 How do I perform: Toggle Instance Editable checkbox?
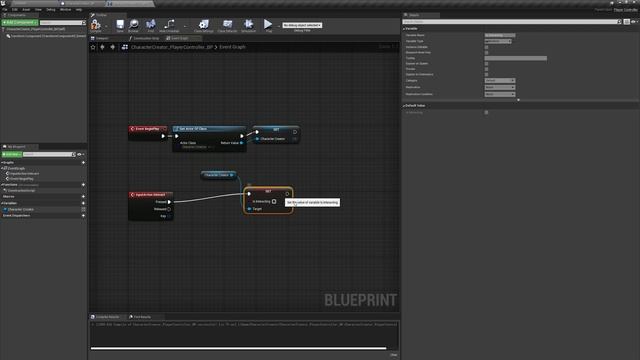tap(486, 47)
